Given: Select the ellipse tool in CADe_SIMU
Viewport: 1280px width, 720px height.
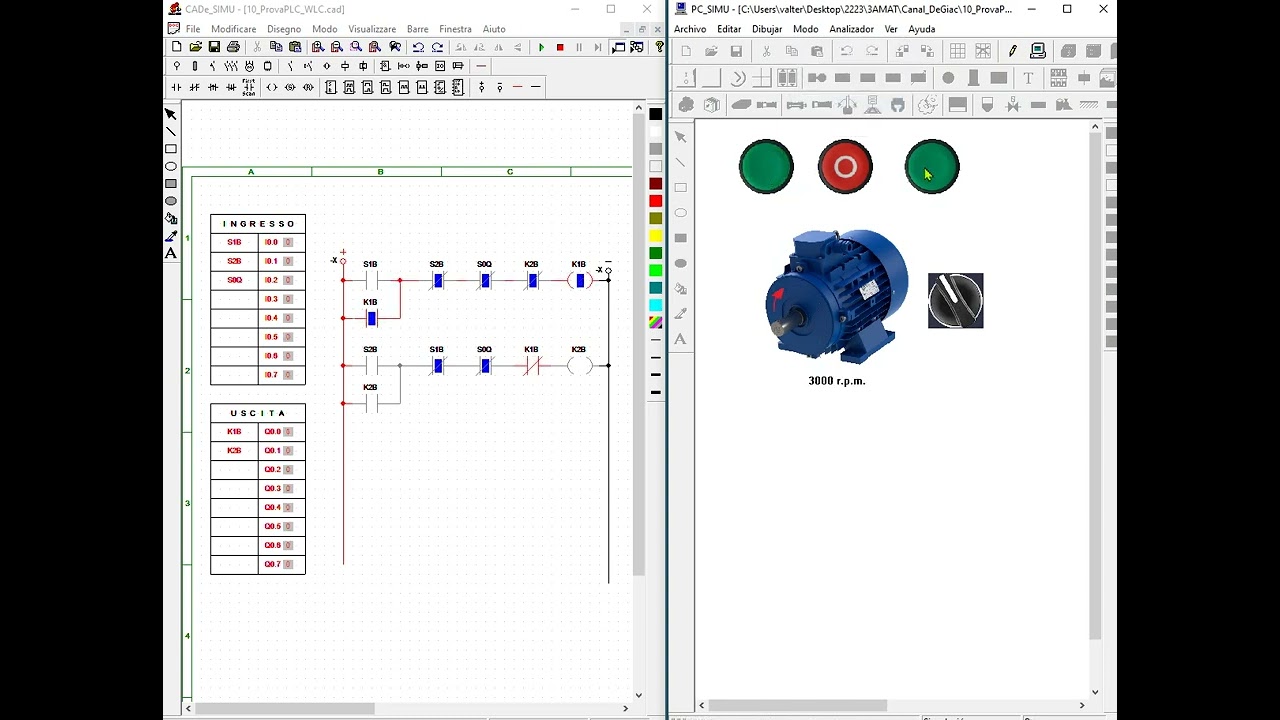Looking at the screenshot, I should coord(171,166).
